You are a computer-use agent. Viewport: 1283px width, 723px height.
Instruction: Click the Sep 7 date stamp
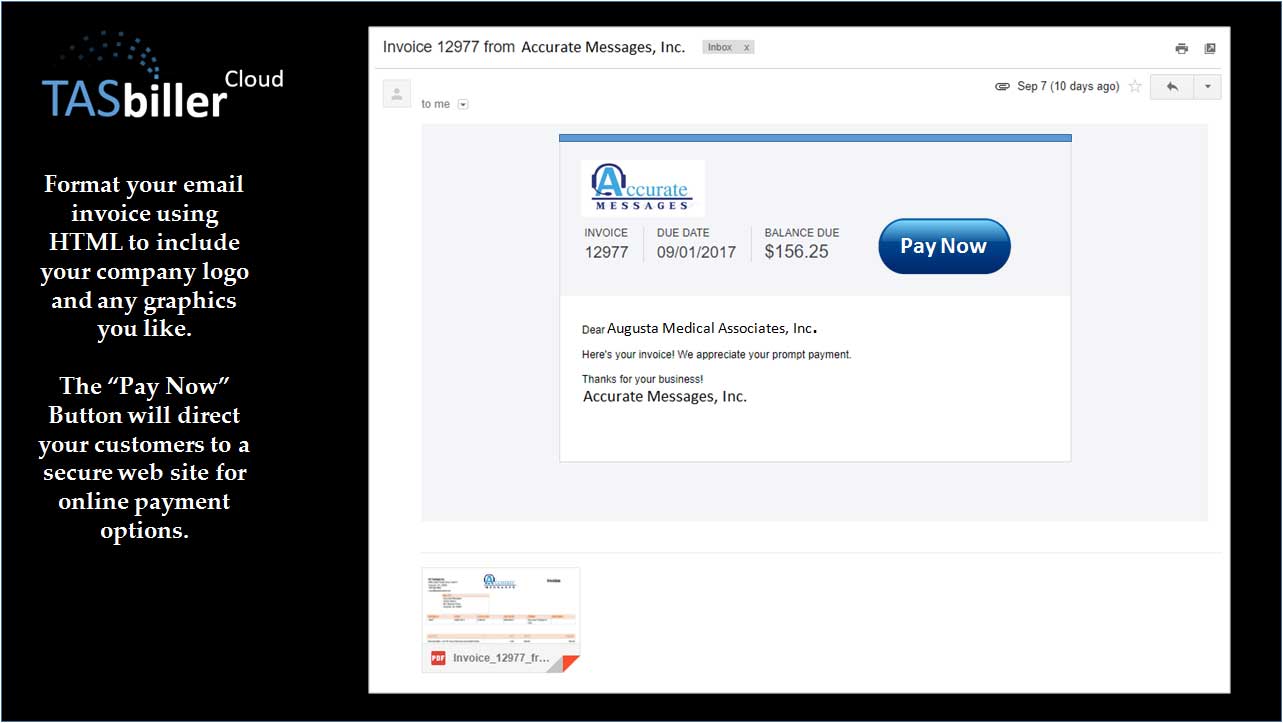1068,87
